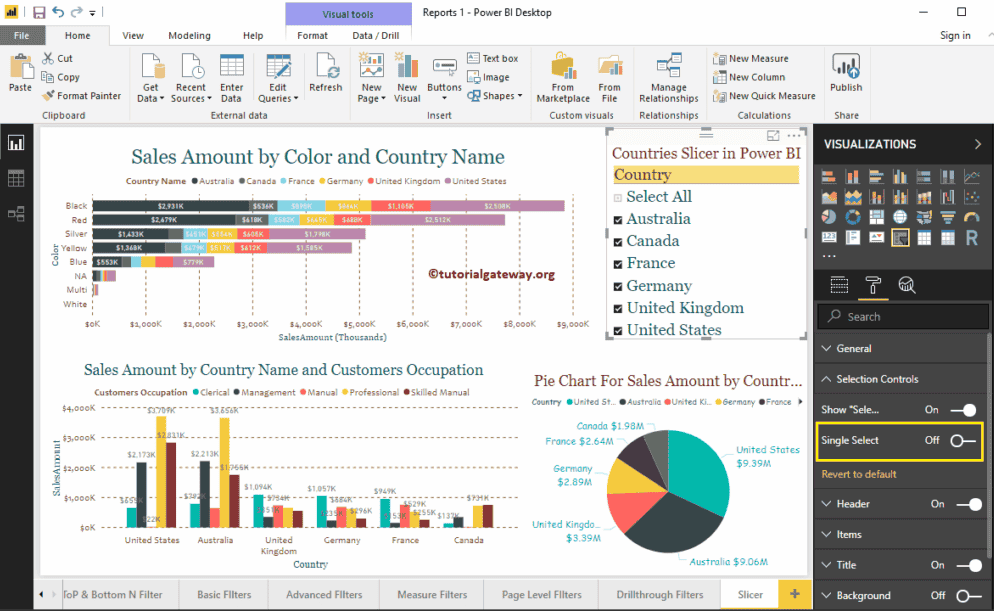Select the pie chart visualization icon

tap(829, 217)
